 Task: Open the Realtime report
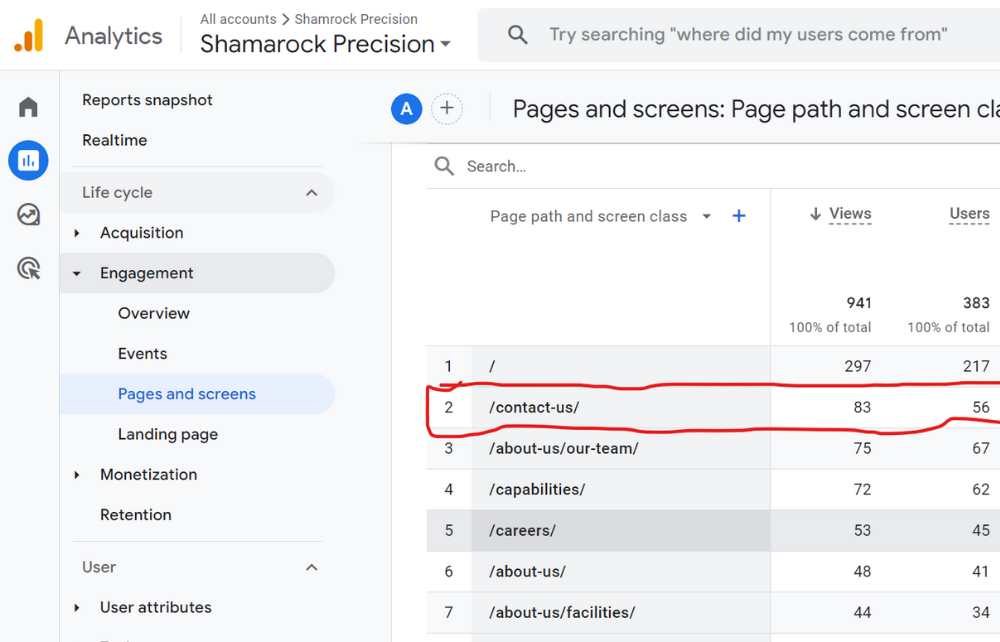(x=114, y=140)
